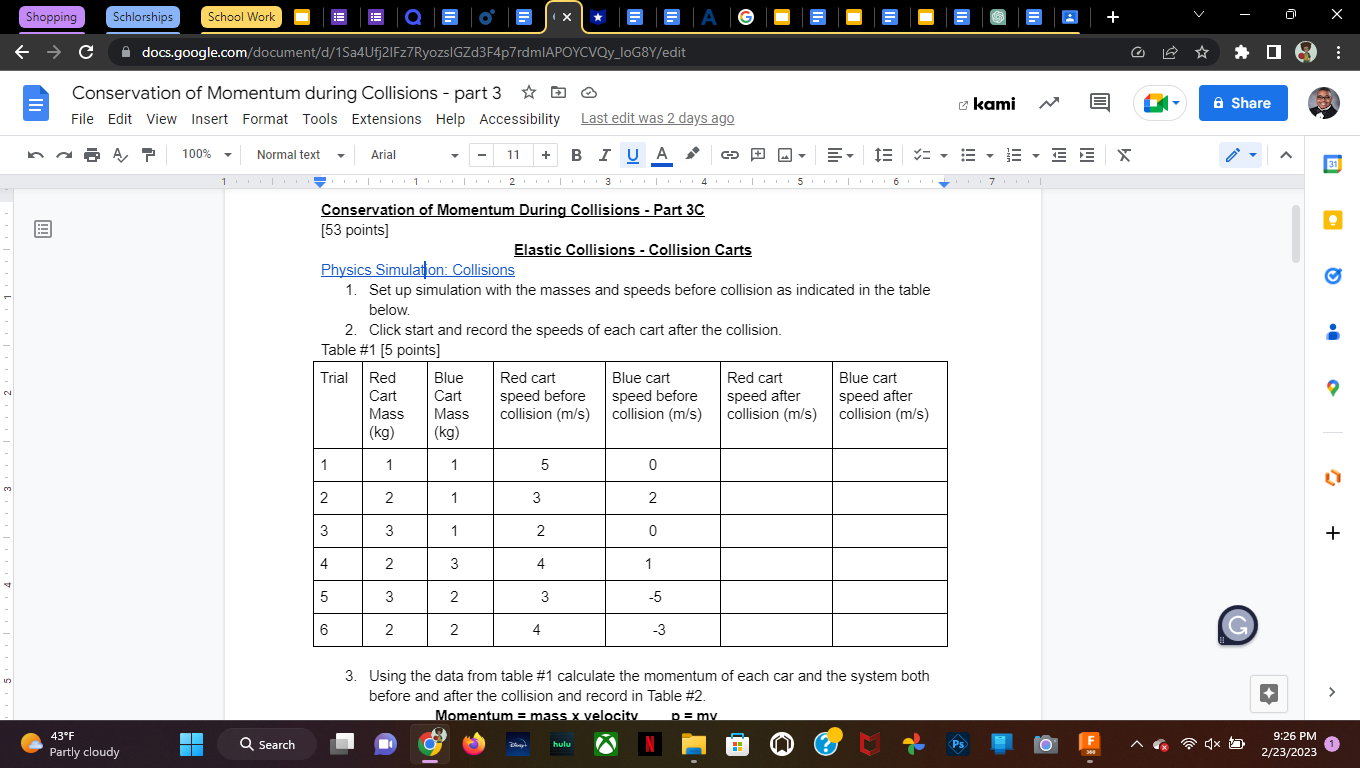Open the Tools menu
The height and width of the screenshot is (768, 1360).
(320, 119)
